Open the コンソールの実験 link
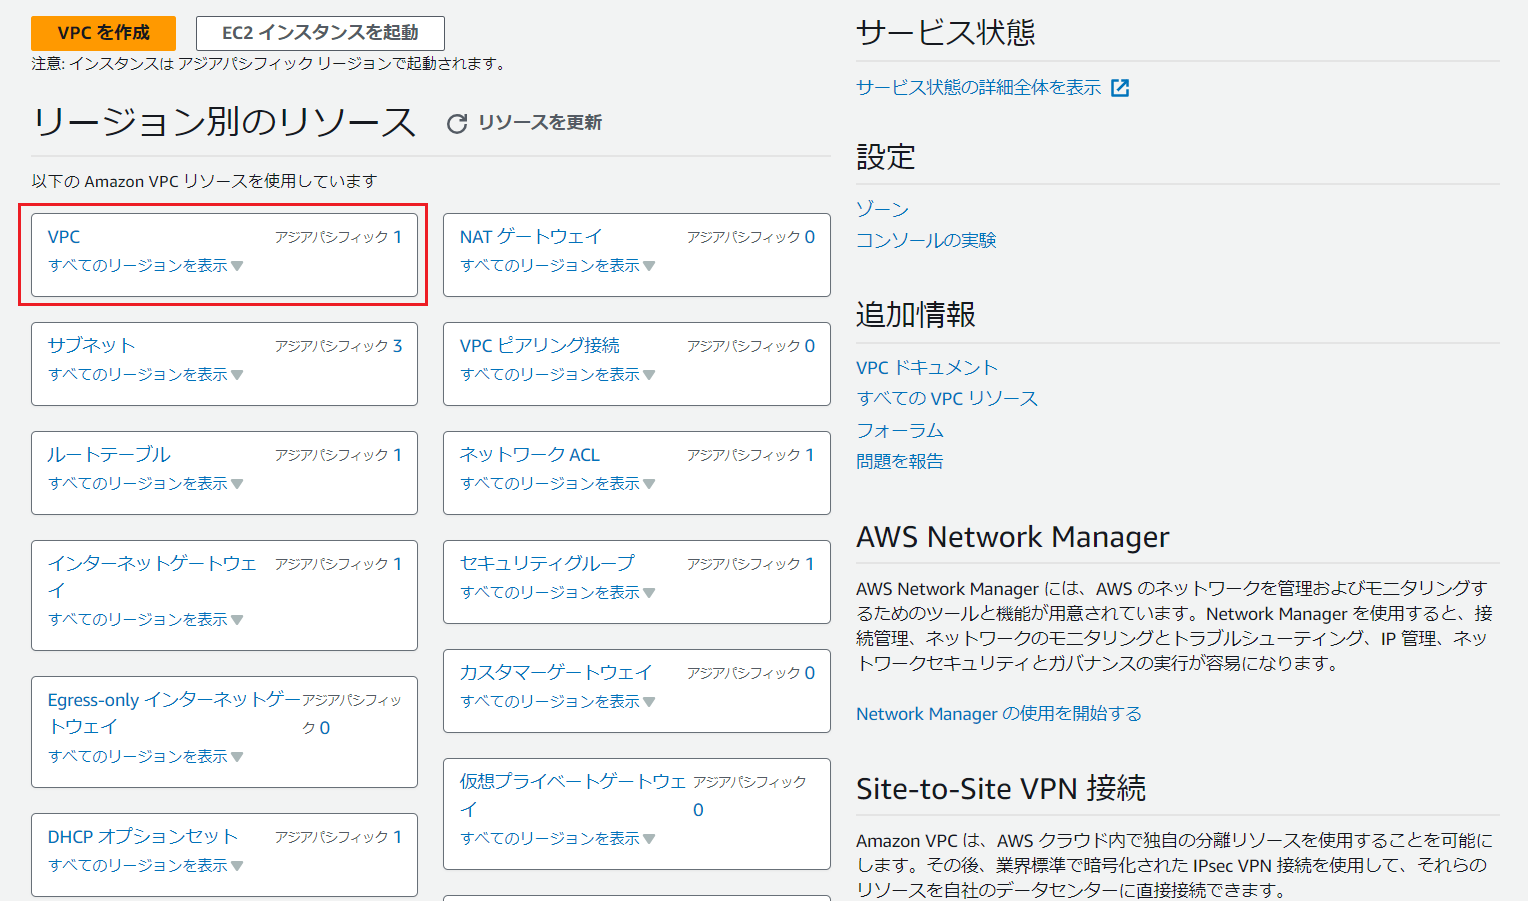This screenshot has width=1528, height=901. point(926,241)
